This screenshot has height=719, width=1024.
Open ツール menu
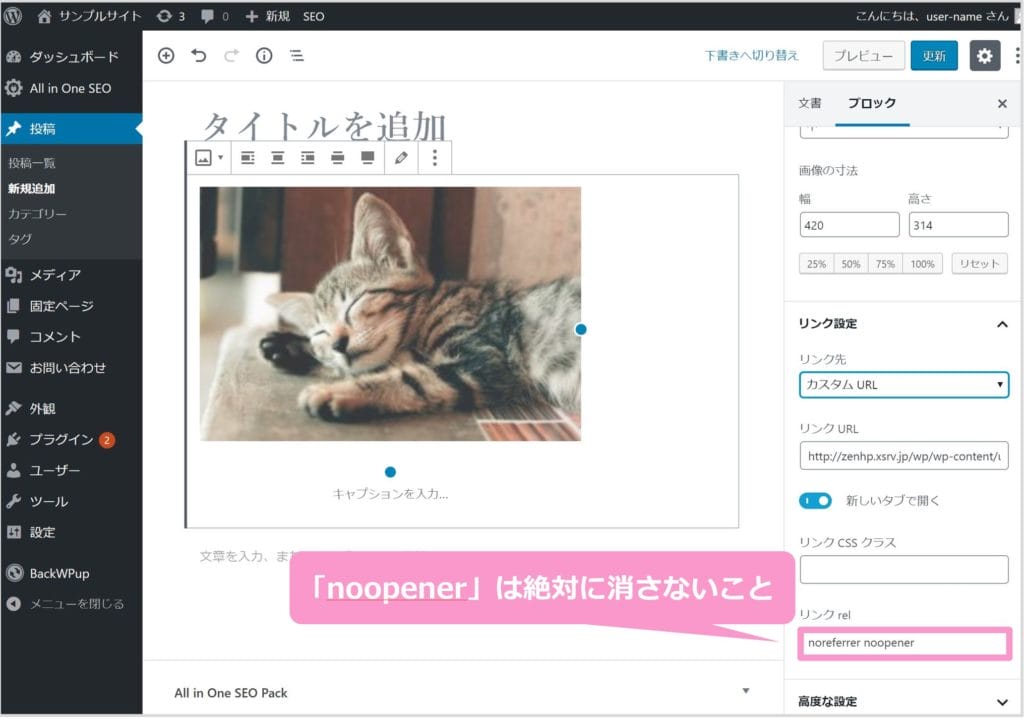pyautogui.click(x=71, y=502)
